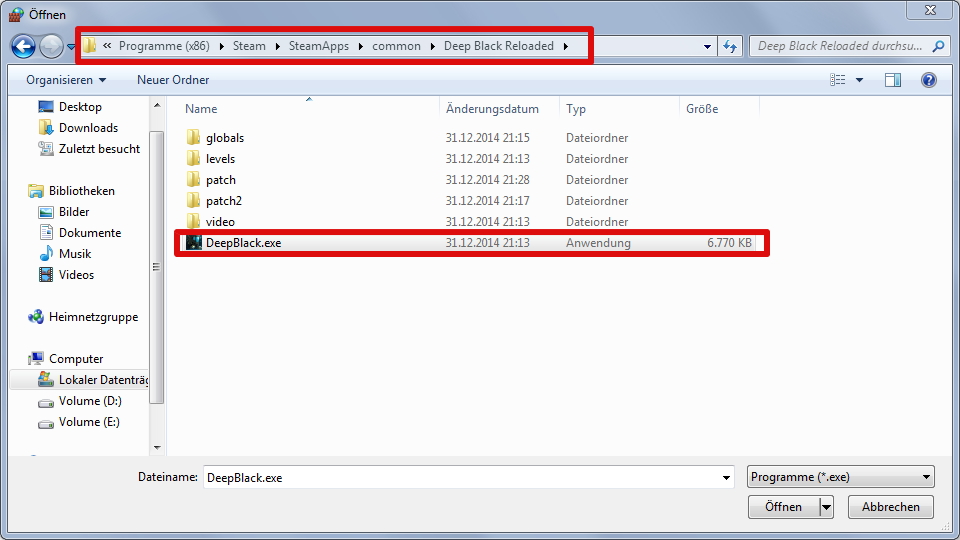
Task: Select the video folder
Action: tap(220, 222)
